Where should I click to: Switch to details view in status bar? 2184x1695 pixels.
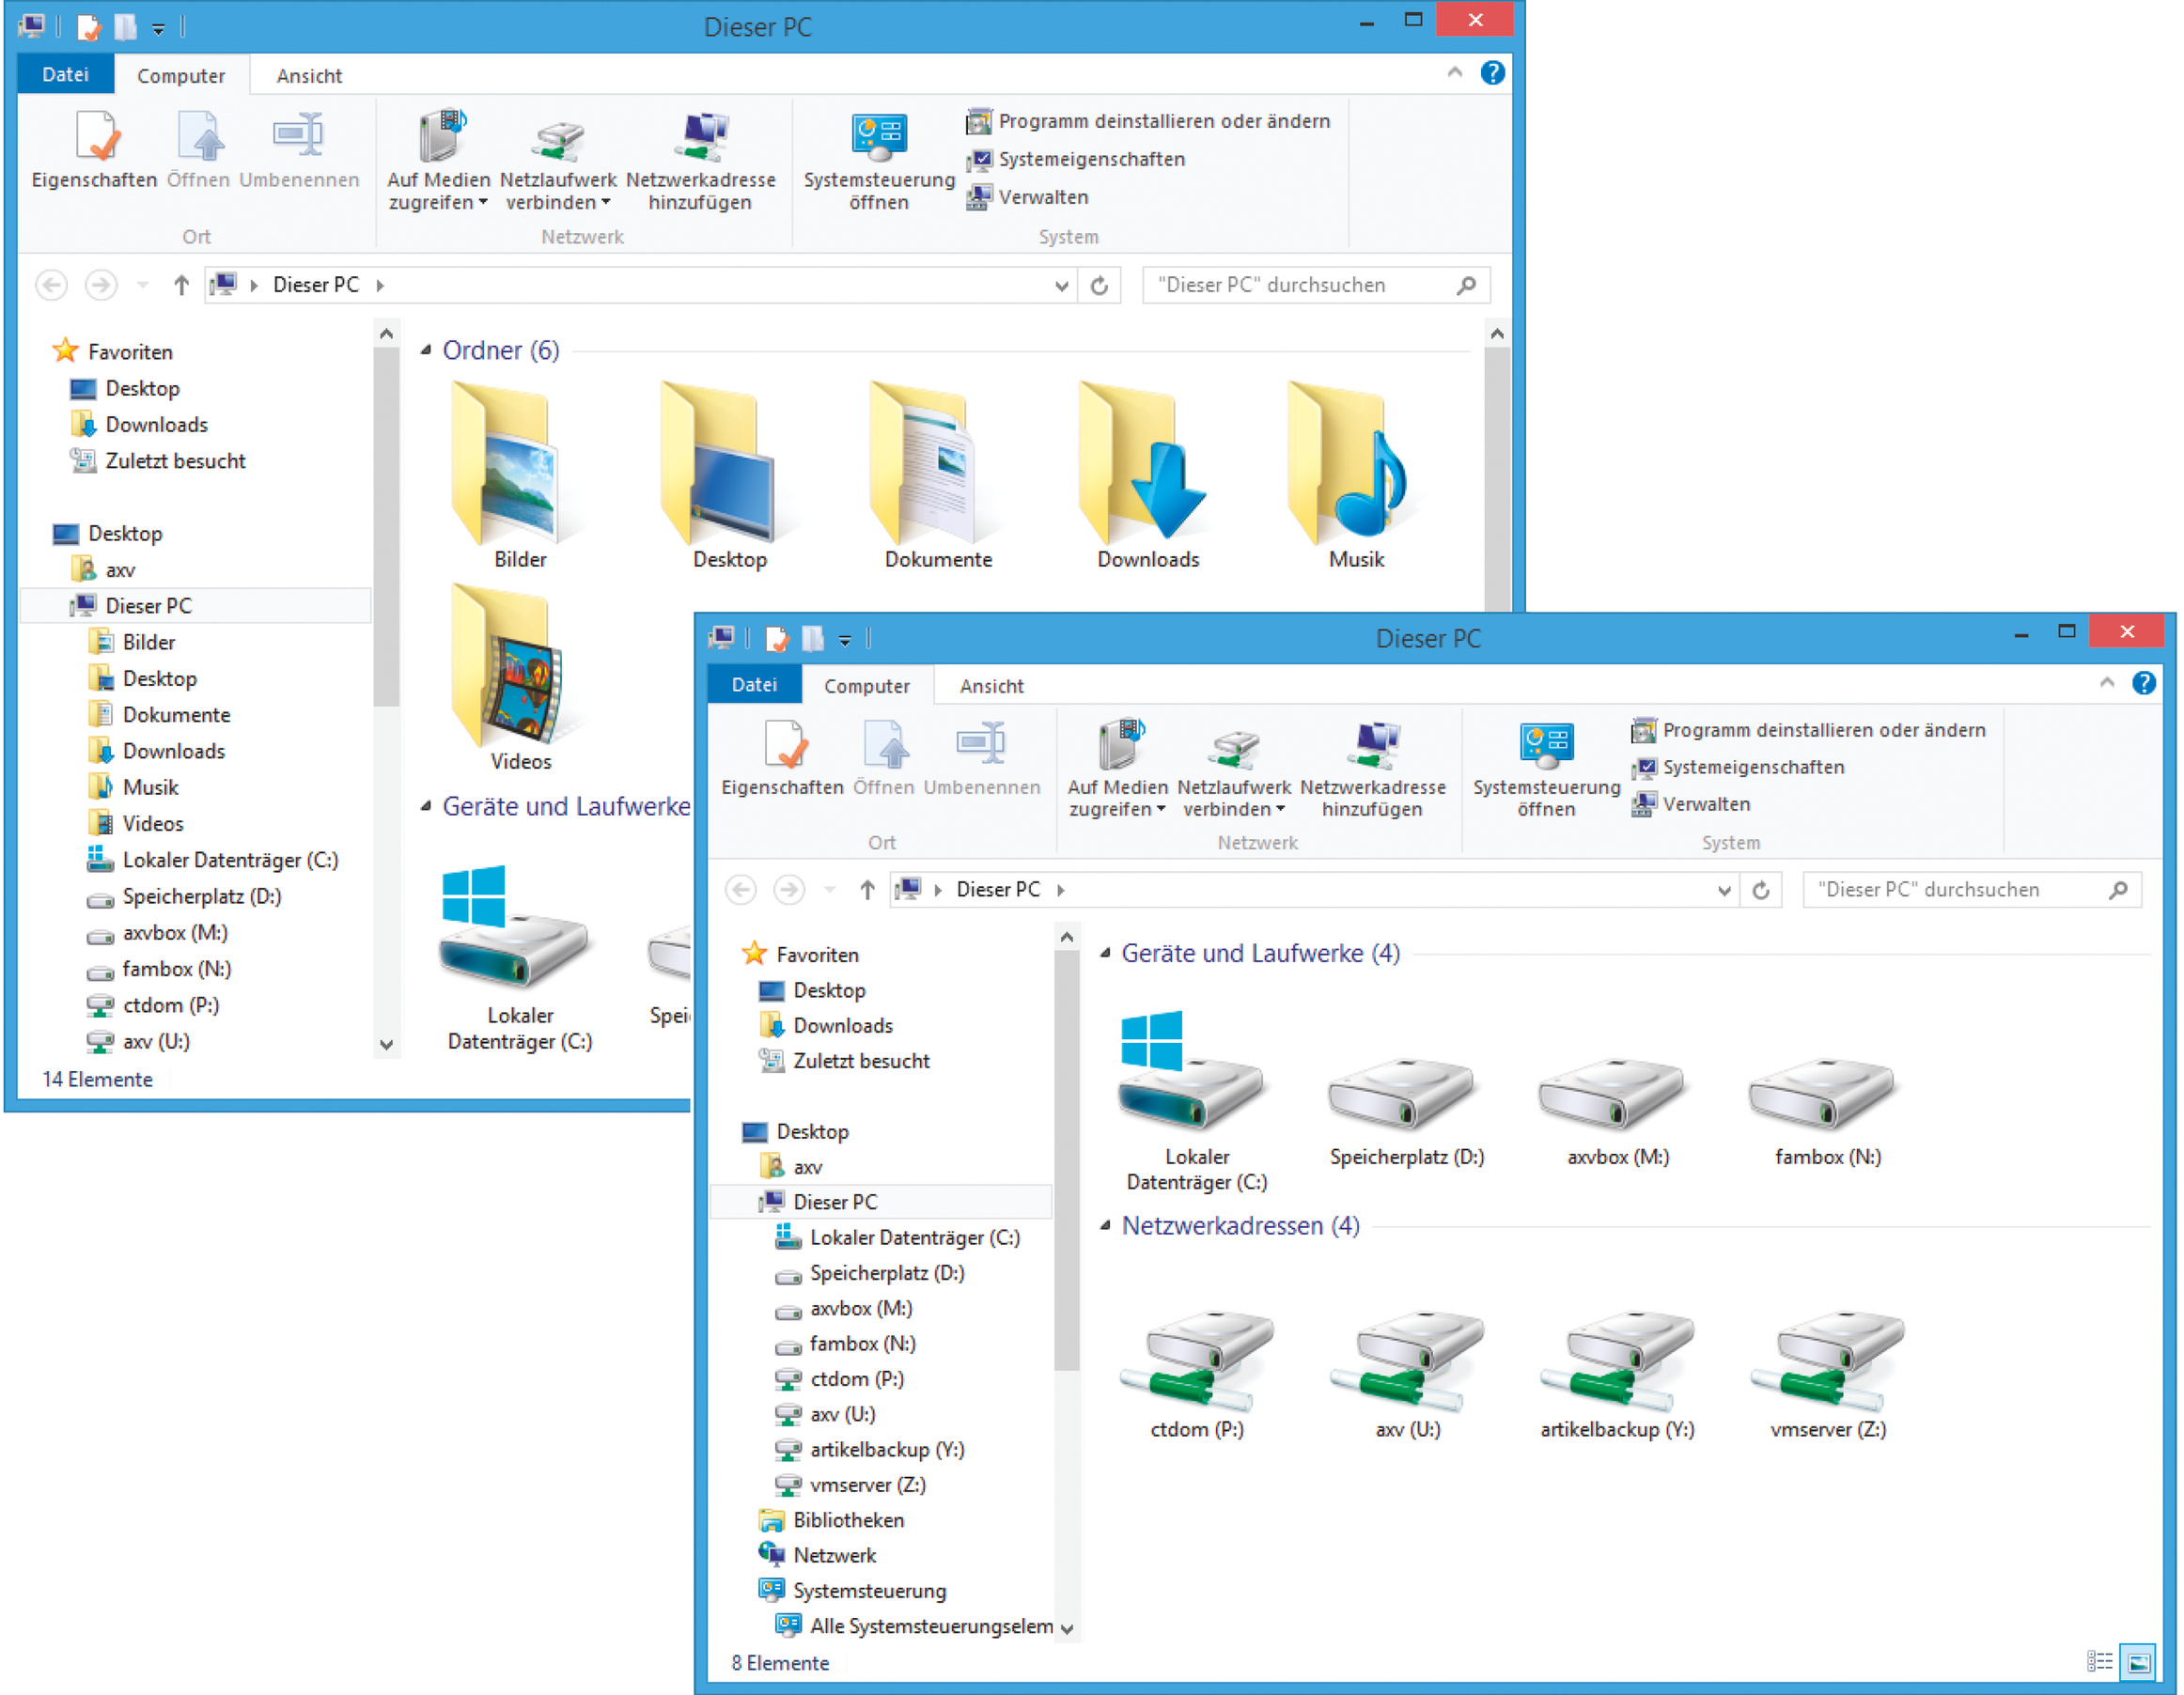(2100, 1662)
